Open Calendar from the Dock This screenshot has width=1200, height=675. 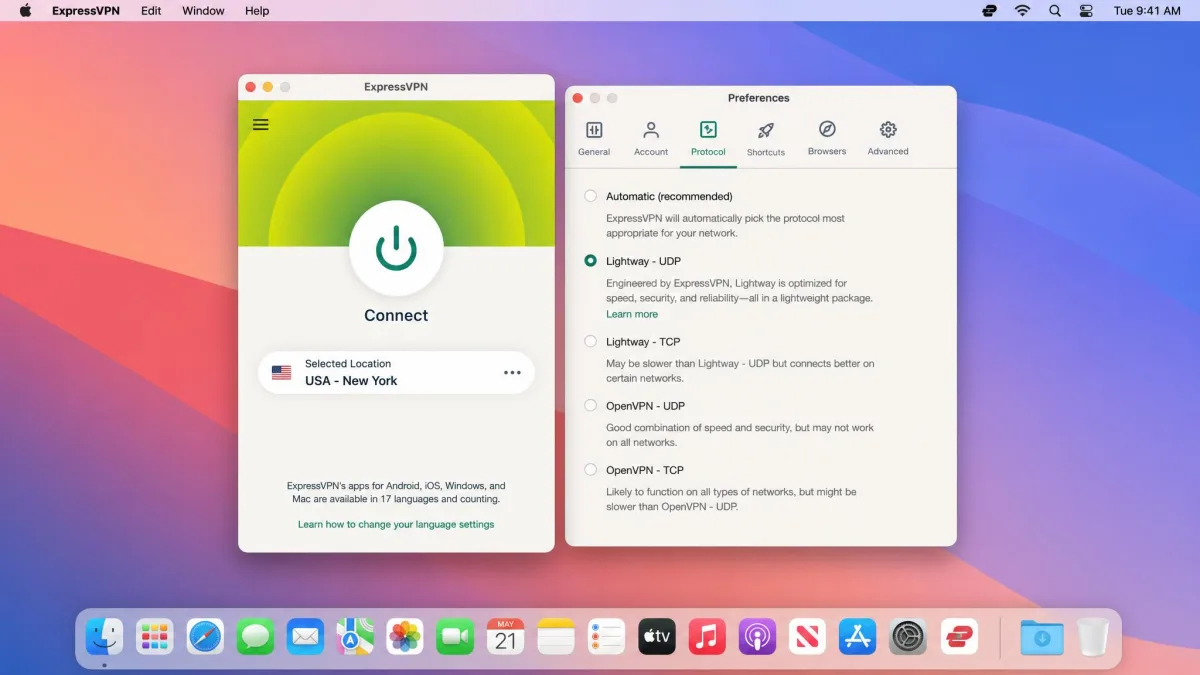pyautogui.click(x=505, y=637)
